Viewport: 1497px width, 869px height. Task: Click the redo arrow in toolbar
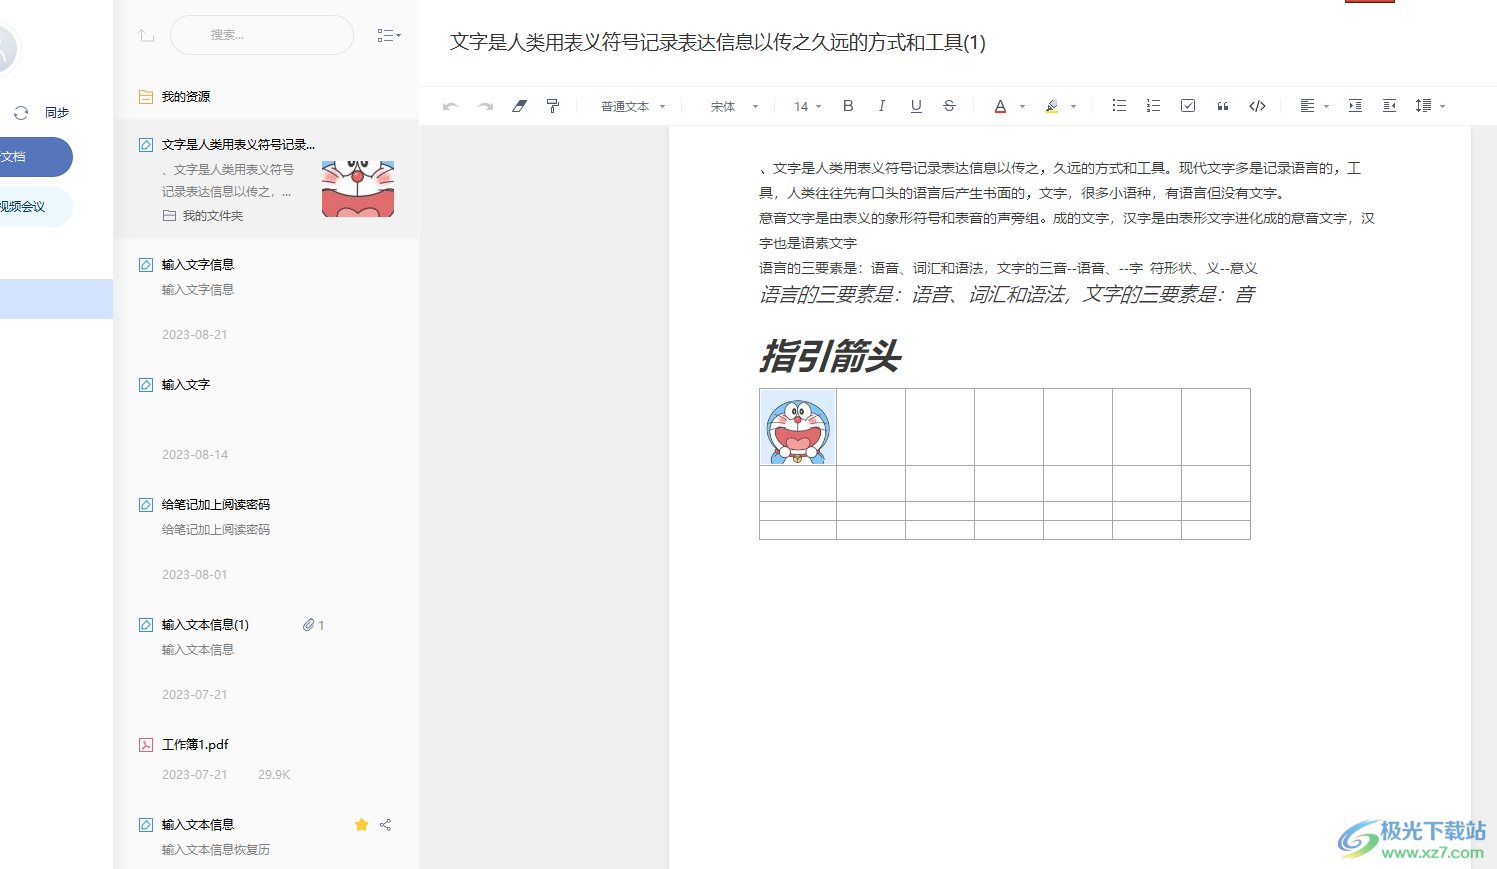(485, 106)
